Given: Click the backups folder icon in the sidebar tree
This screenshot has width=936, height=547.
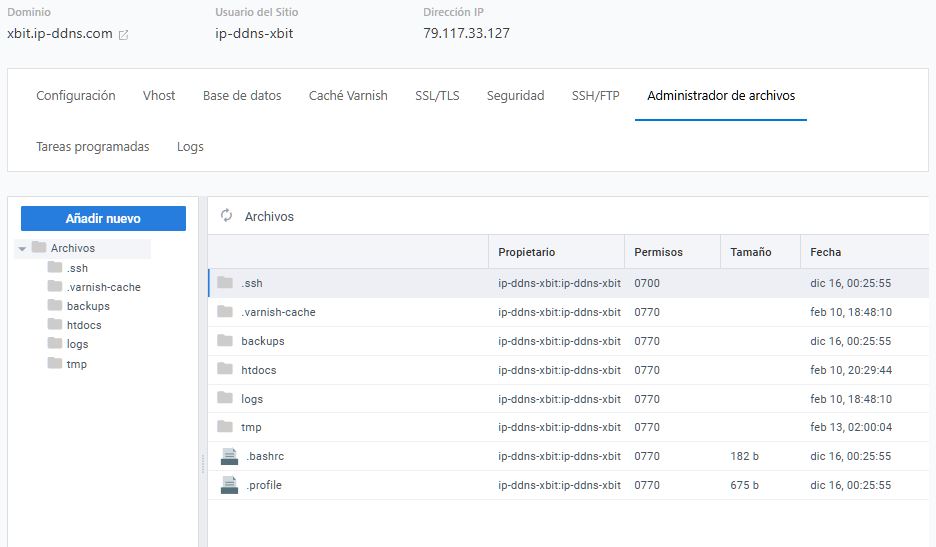Looking at the screenshot, I should (x=55, y=305).
